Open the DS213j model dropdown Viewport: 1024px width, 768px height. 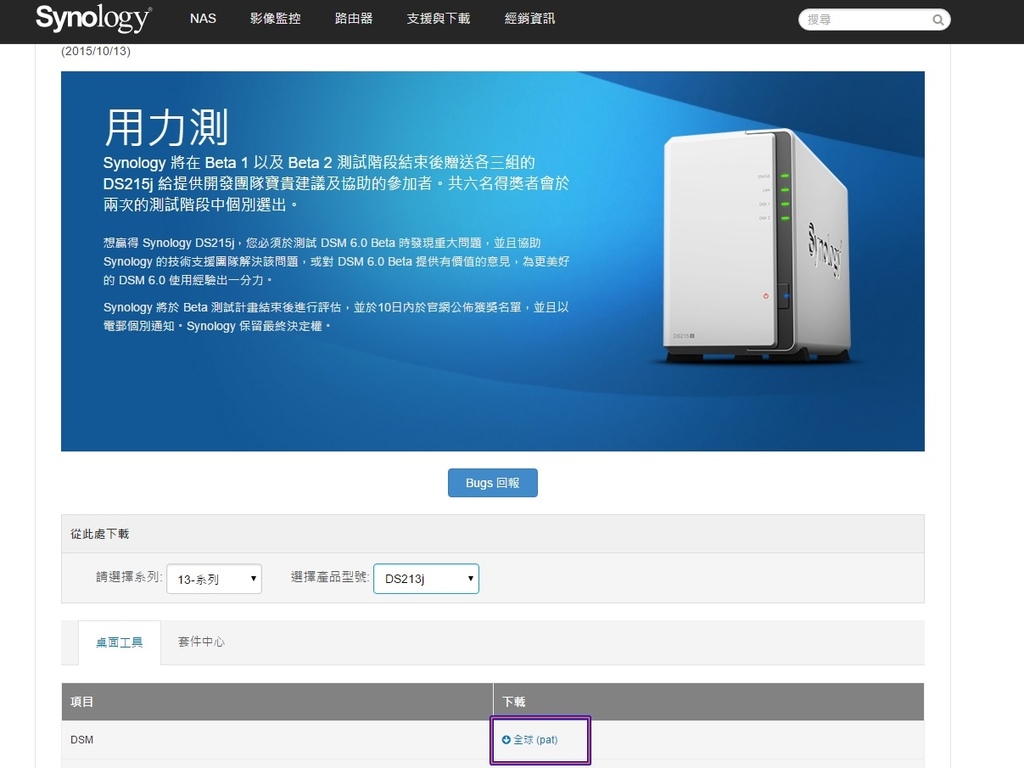point(426,579)
